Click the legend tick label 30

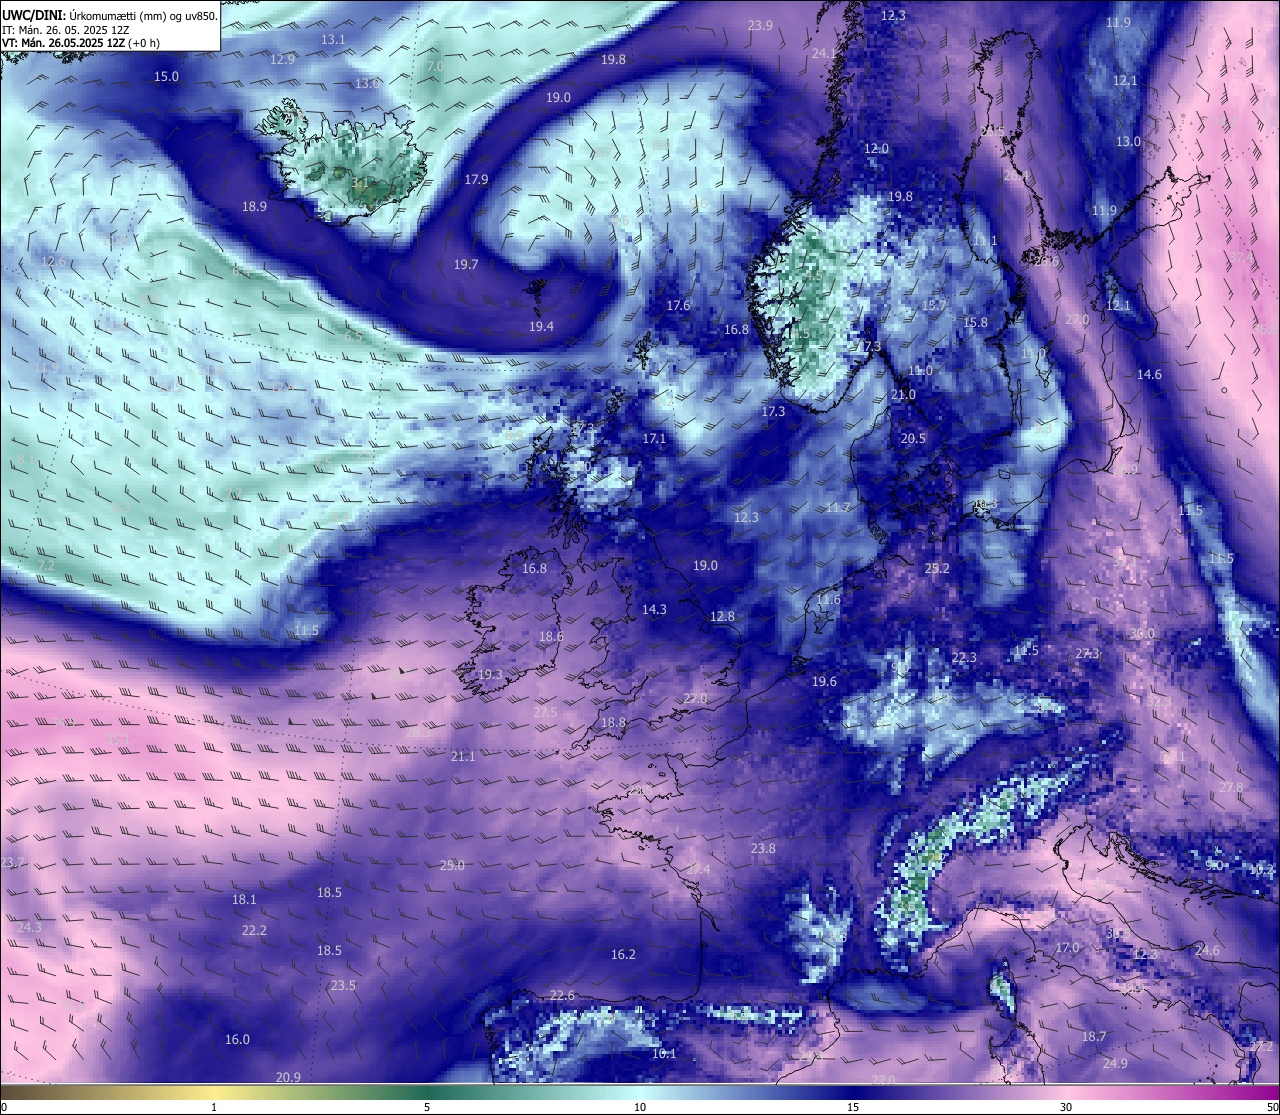click(x=1066, y=1107)
